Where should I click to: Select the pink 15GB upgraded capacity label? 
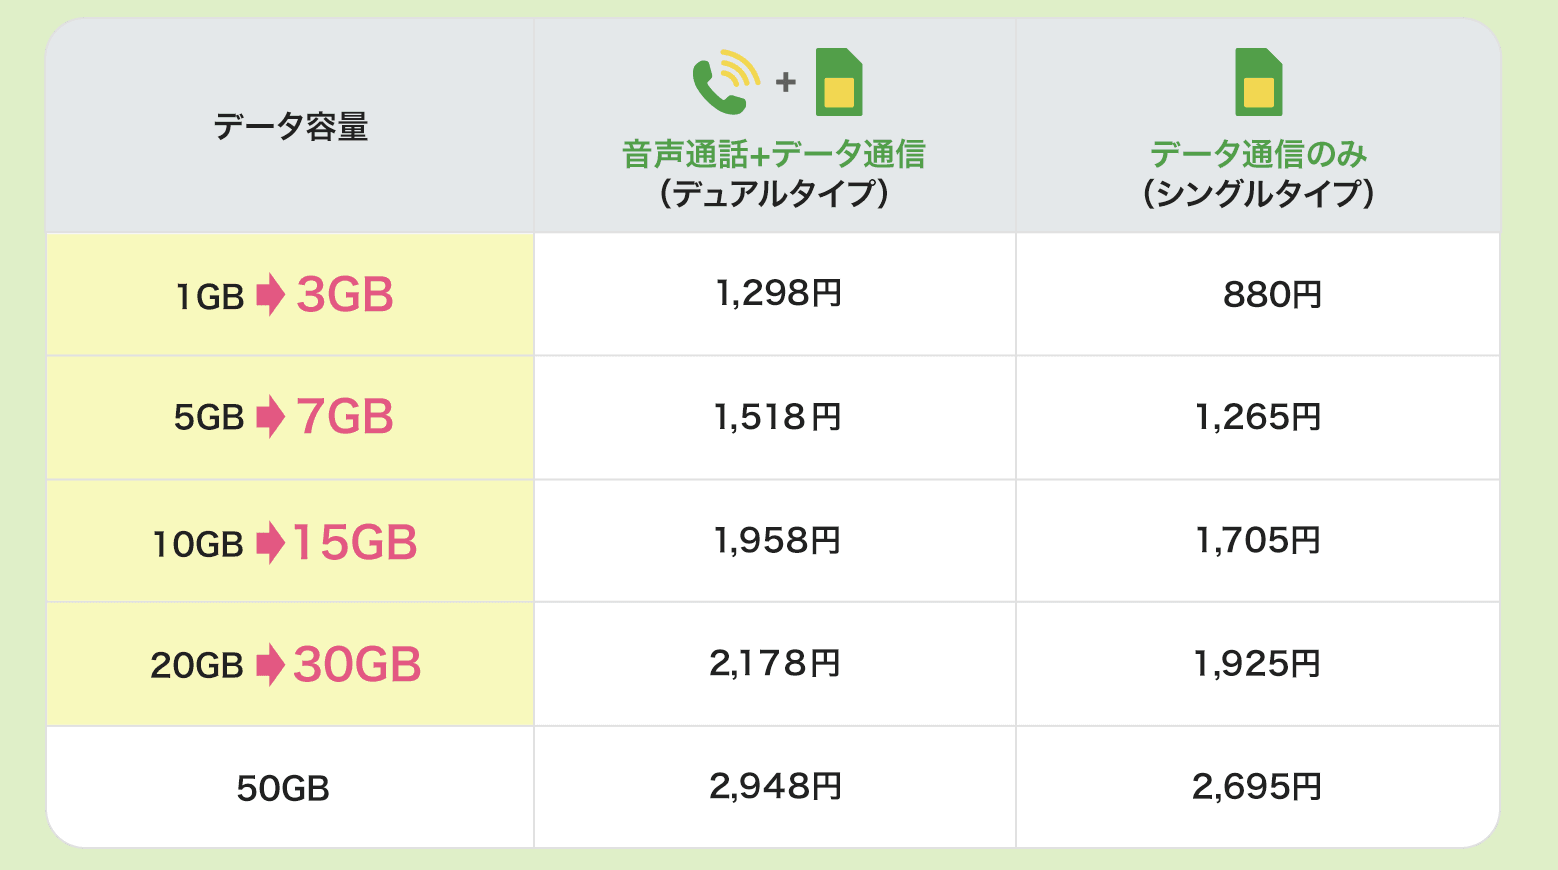355,543
